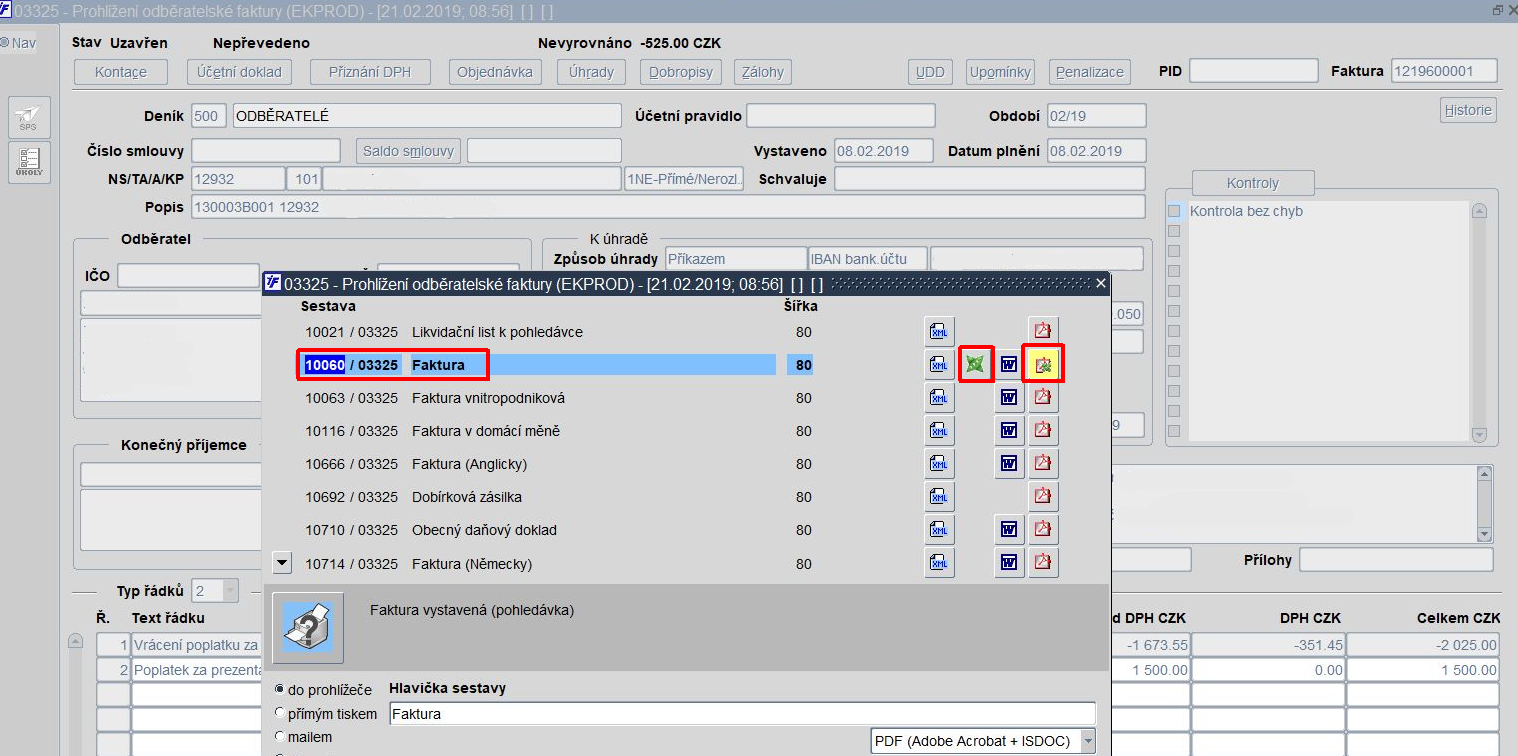Screen dimensions: 1518x756
Task: Open the PDF (Adobe Acrobat + ISDOC) format dropdown
Action: click(1088, 741)
